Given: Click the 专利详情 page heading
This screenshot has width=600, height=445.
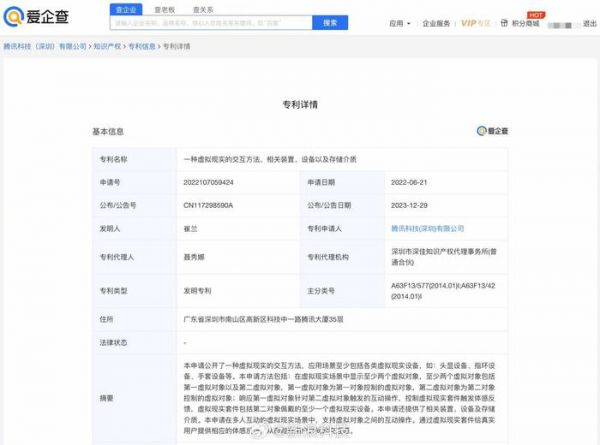Looking at the screenshot, I should [299, 103].
